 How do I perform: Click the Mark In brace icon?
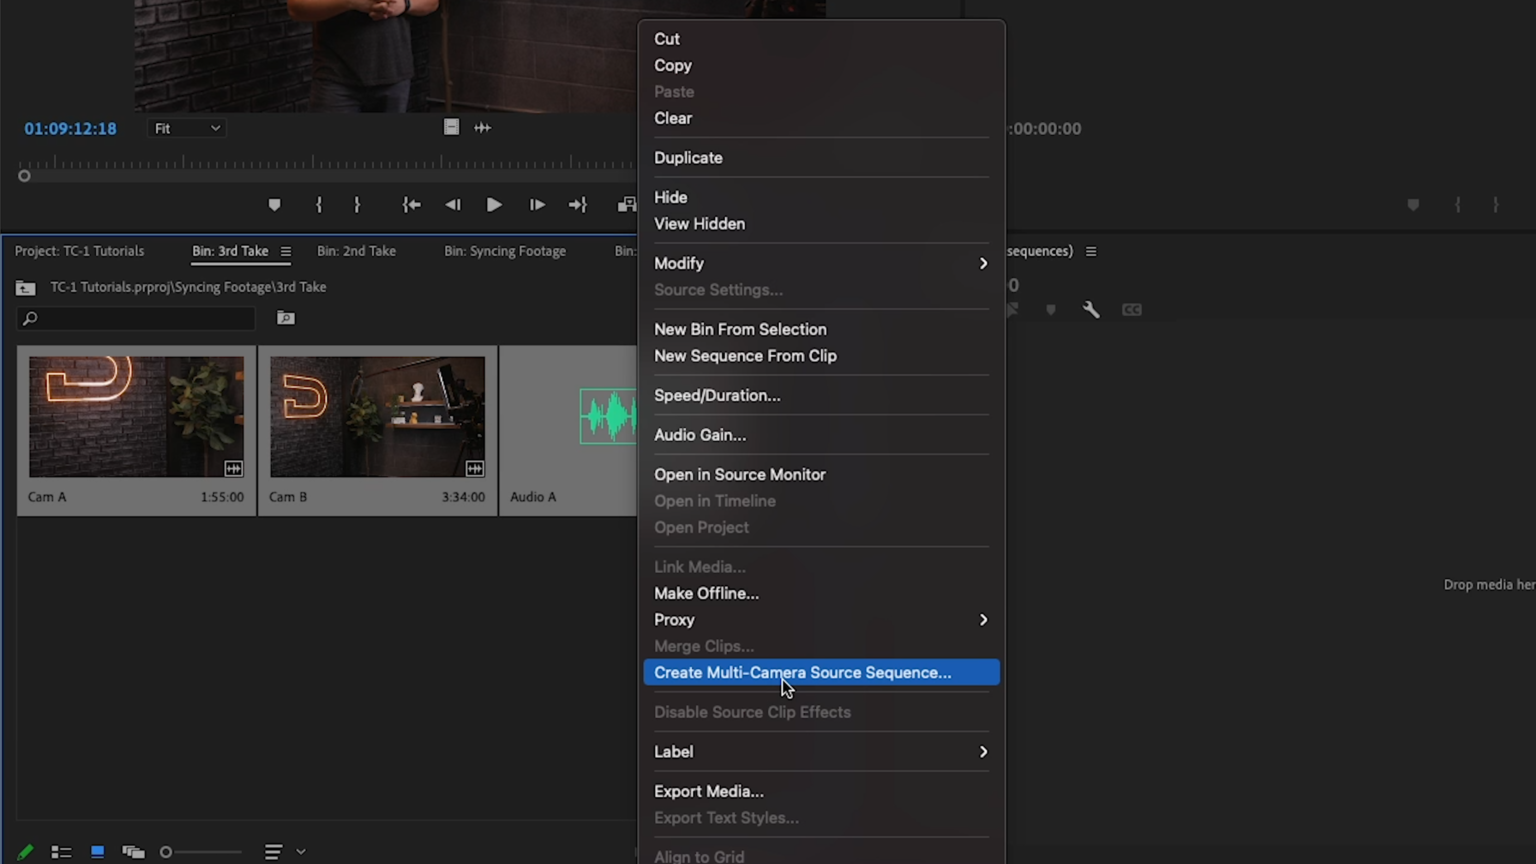coord(318,204)
